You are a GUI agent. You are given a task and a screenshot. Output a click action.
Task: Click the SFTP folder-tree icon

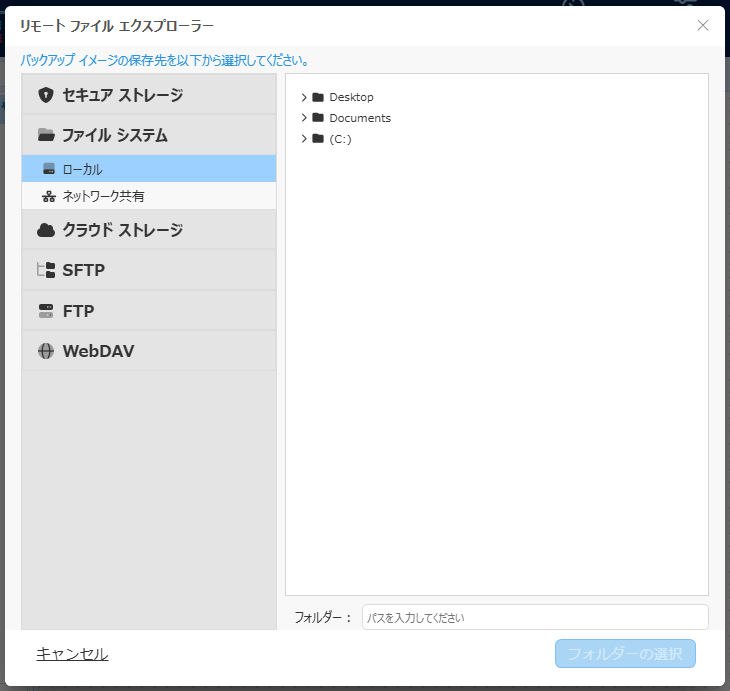point(46,270)
